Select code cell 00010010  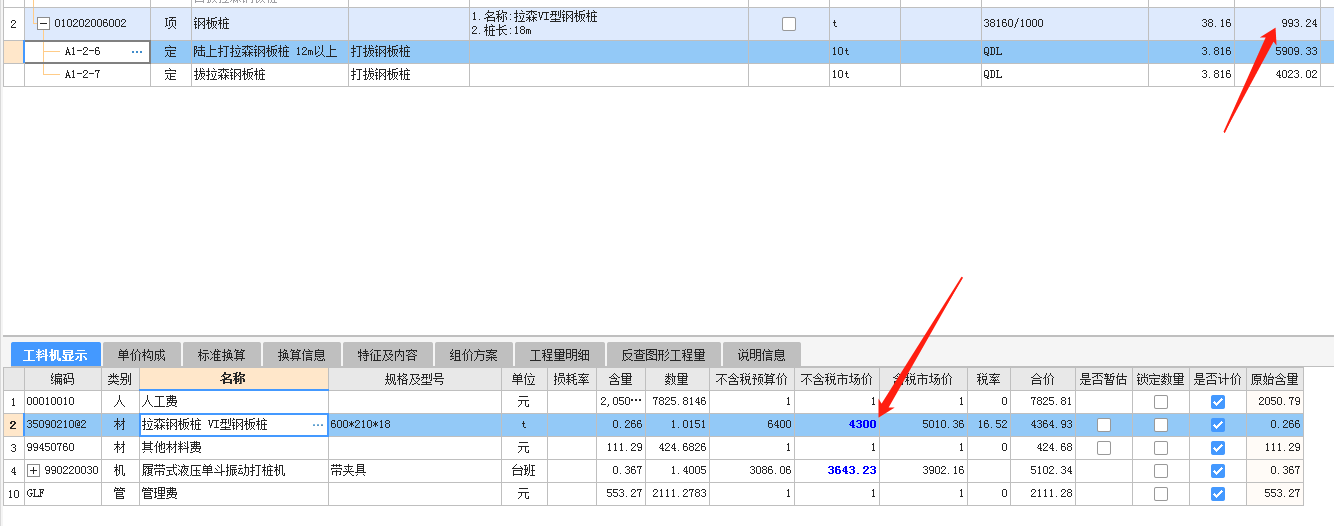click(63, 402)
